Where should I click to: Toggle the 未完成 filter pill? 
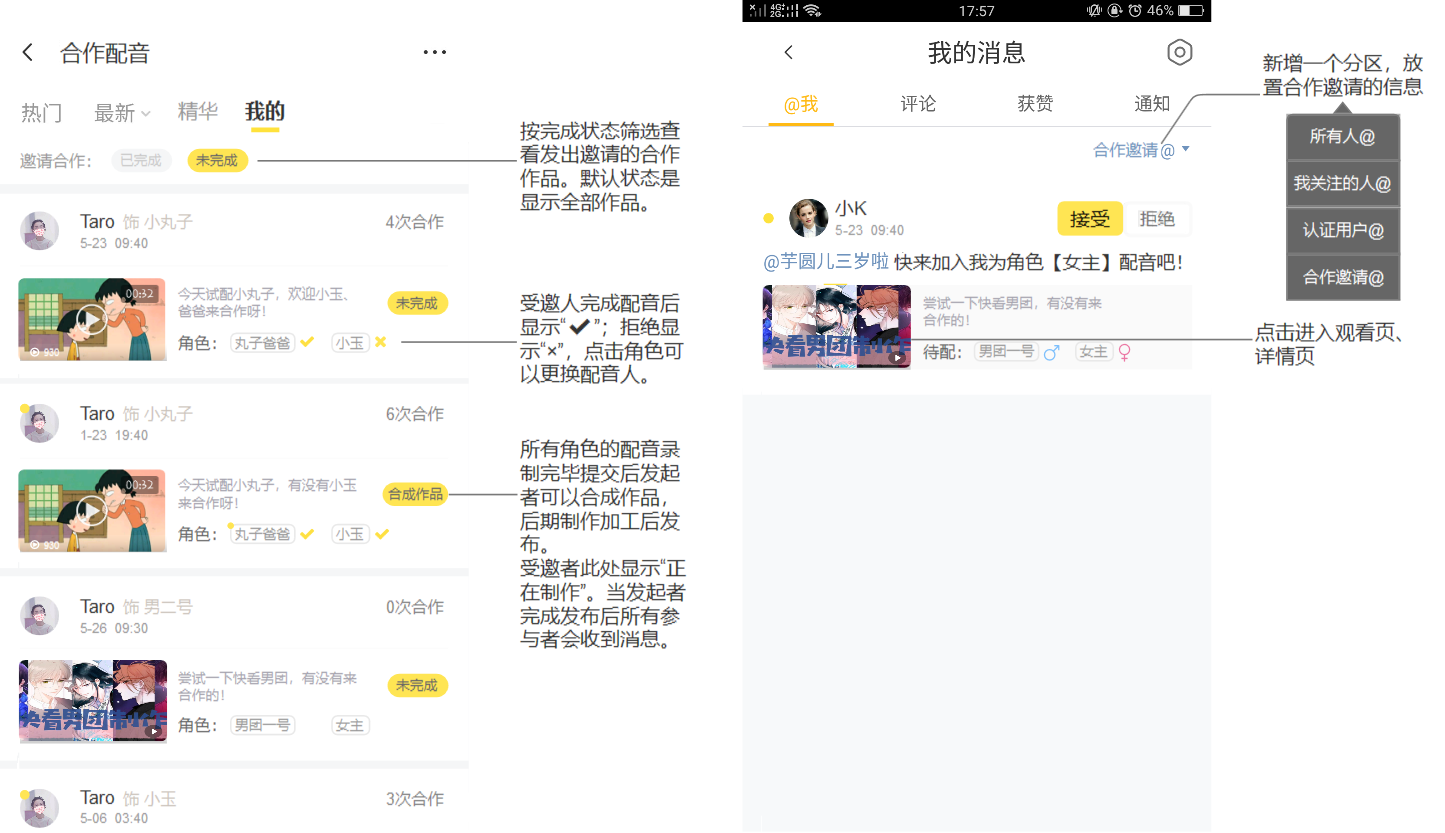tap(217, 160)
